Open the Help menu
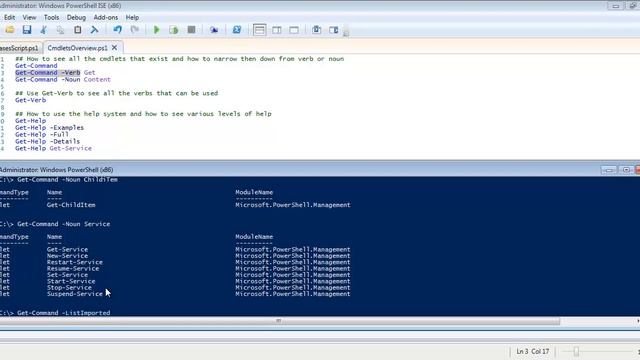640x360 pixels. [132, 18]
